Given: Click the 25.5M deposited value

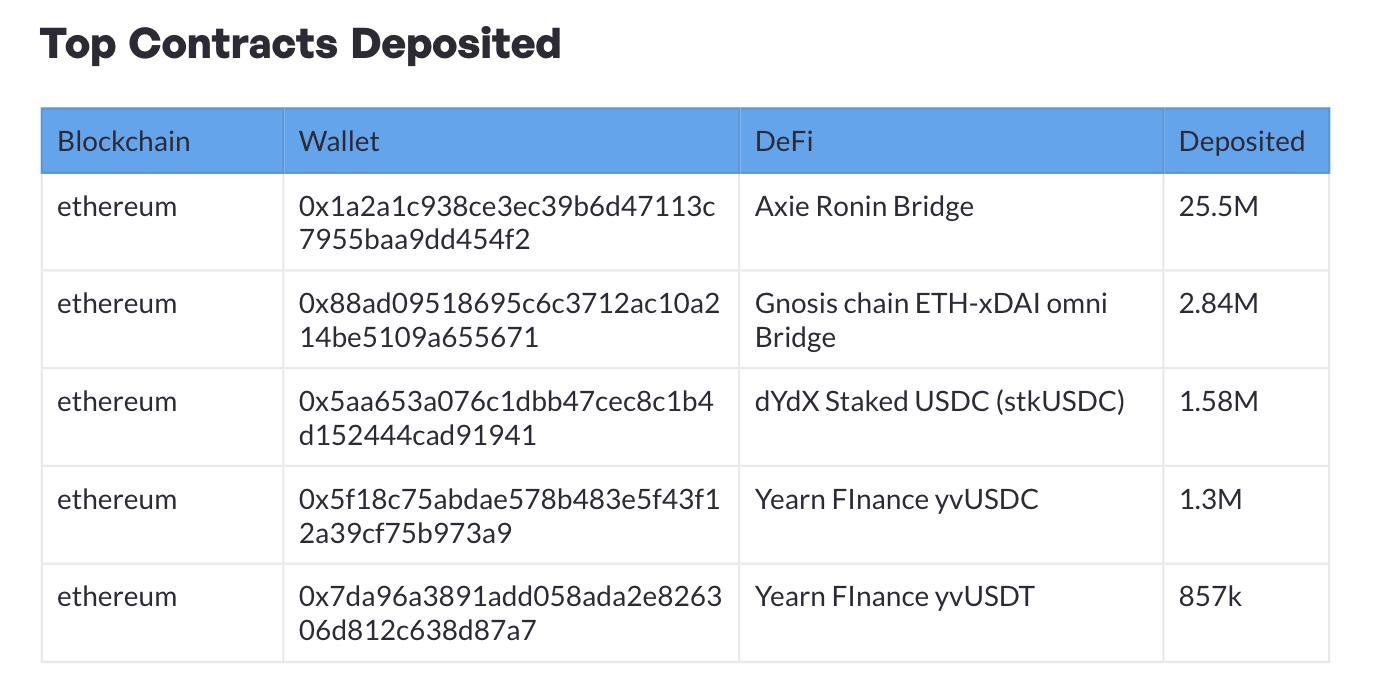Looking at the screenshot, I should point(1218,207).
